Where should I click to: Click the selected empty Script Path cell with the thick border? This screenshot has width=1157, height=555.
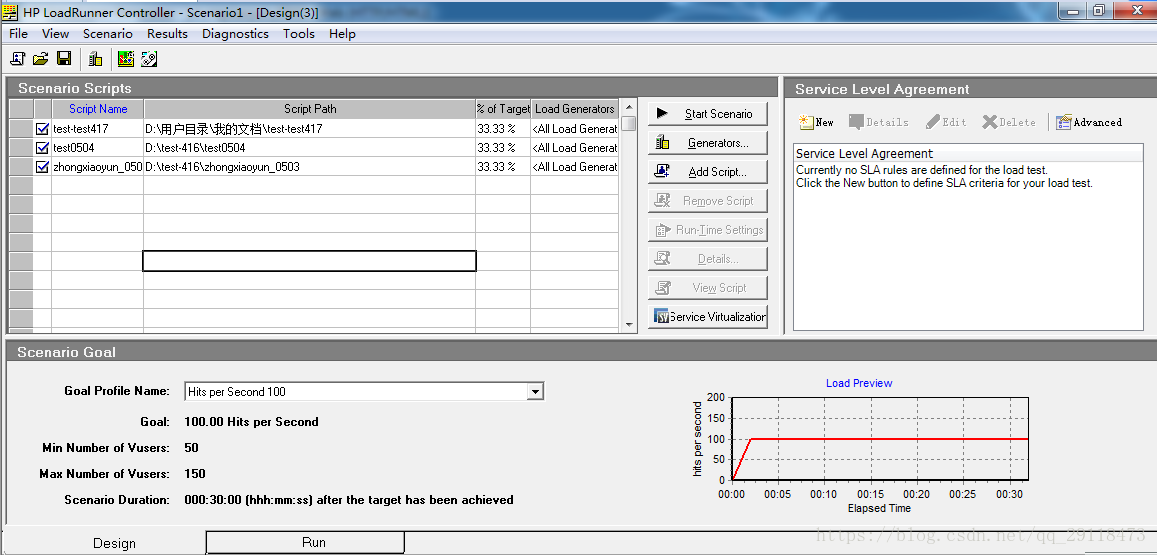(x=309, y=261)
